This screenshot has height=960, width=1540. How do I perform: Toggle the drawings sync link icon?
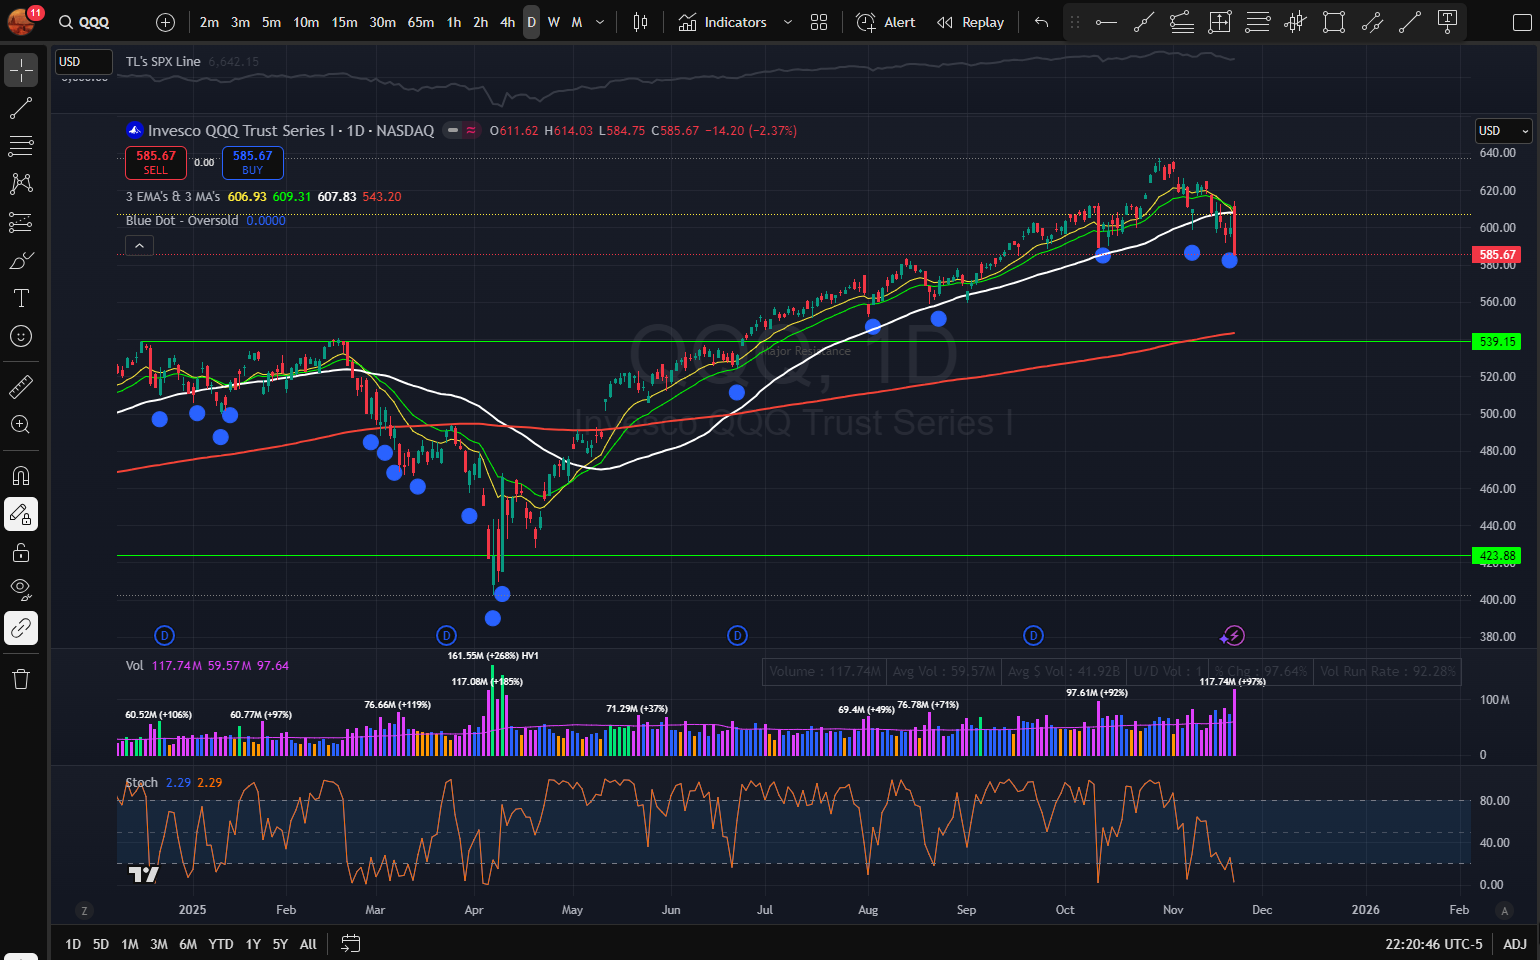coord(21,628)
